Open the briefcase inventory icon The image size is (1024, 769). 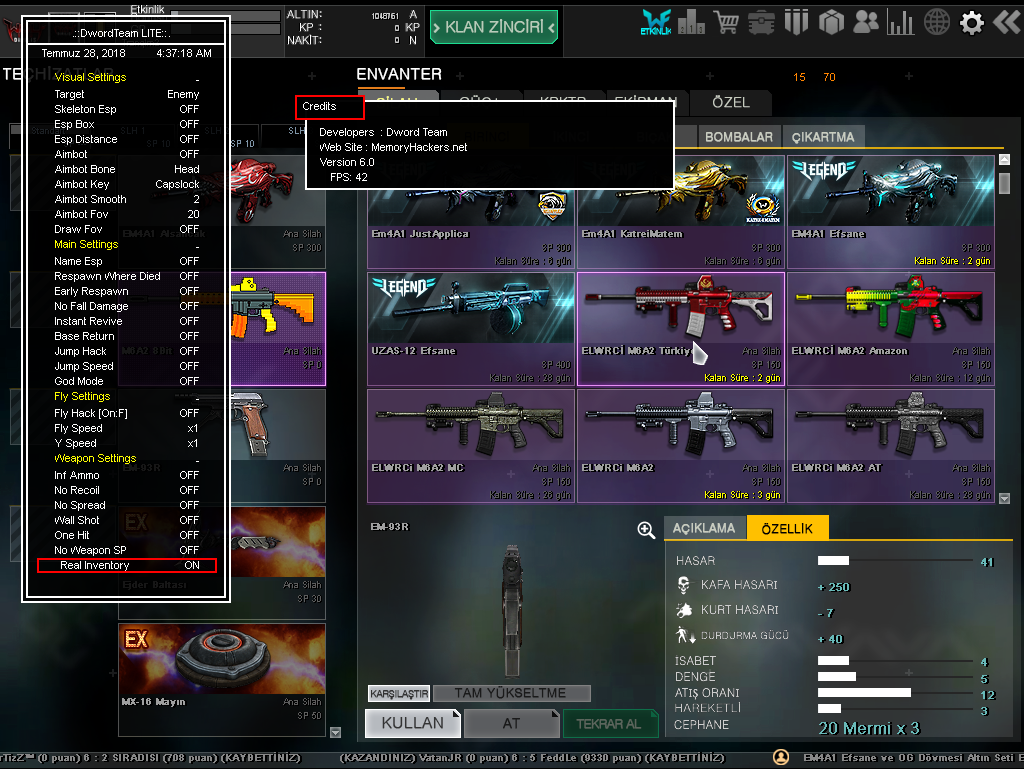(761, 23)
